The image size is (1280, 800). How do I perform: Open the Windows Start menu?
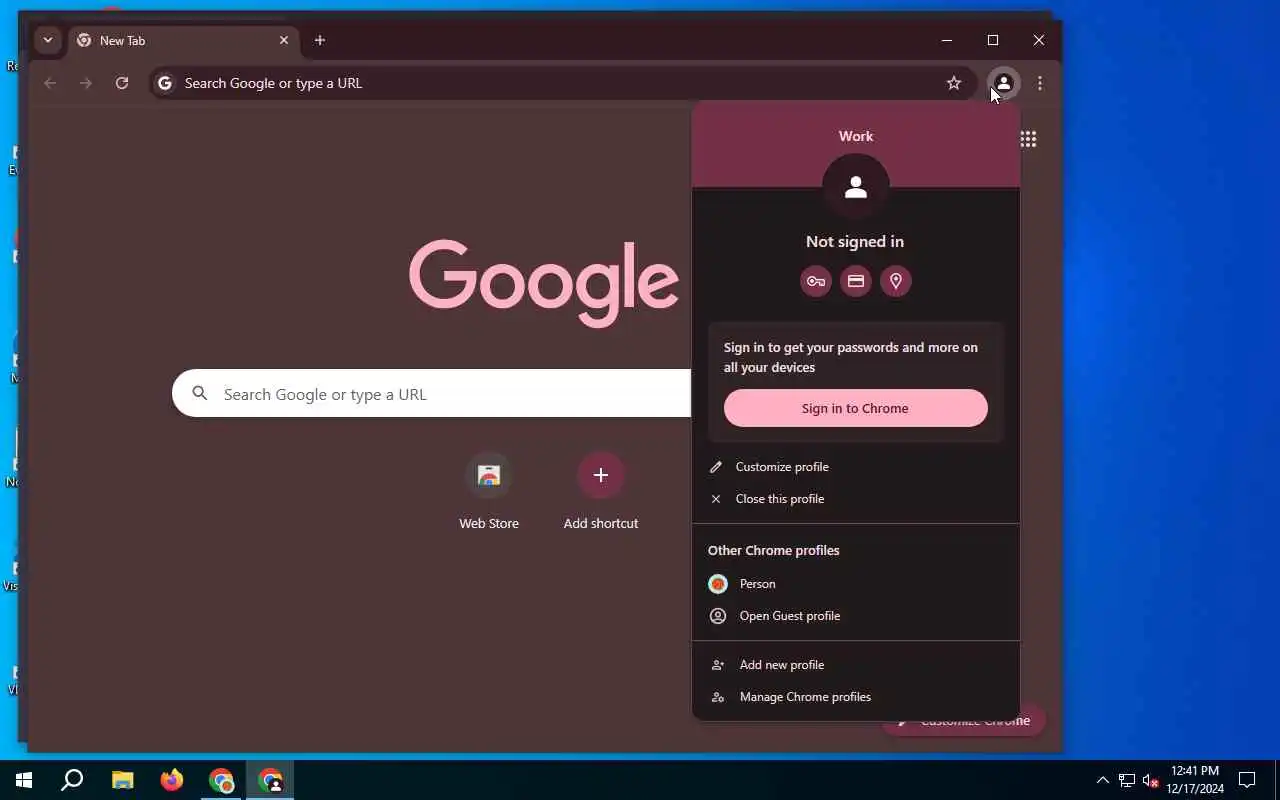pos(24,780)
